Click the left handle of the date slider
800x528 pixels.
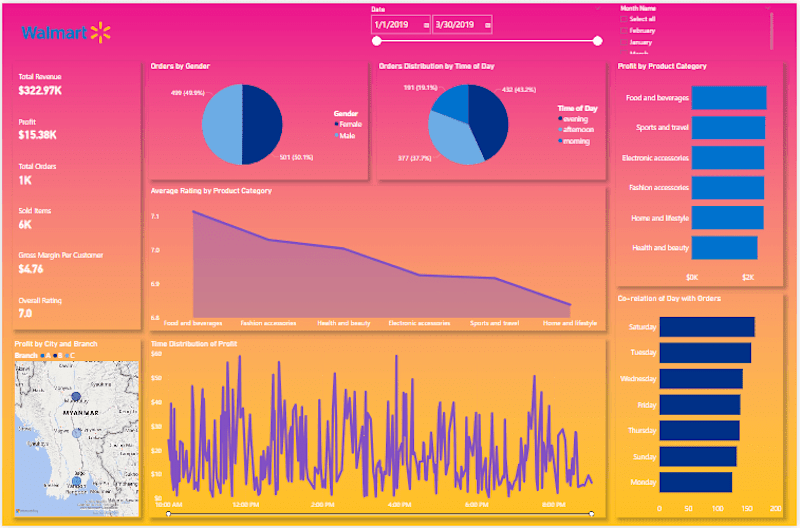point(377,41)
